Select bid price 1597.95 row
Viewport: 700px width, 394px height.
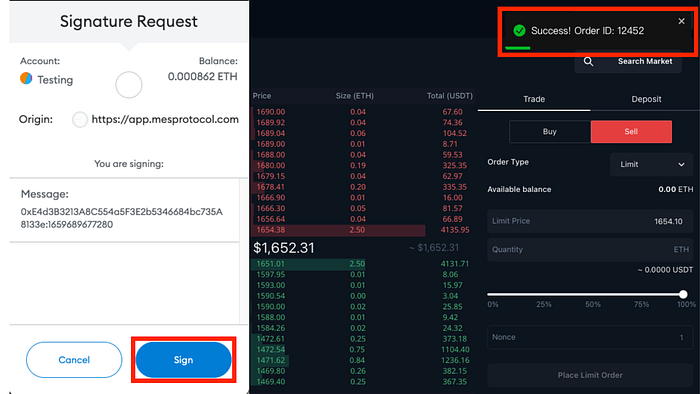(362, 274)
